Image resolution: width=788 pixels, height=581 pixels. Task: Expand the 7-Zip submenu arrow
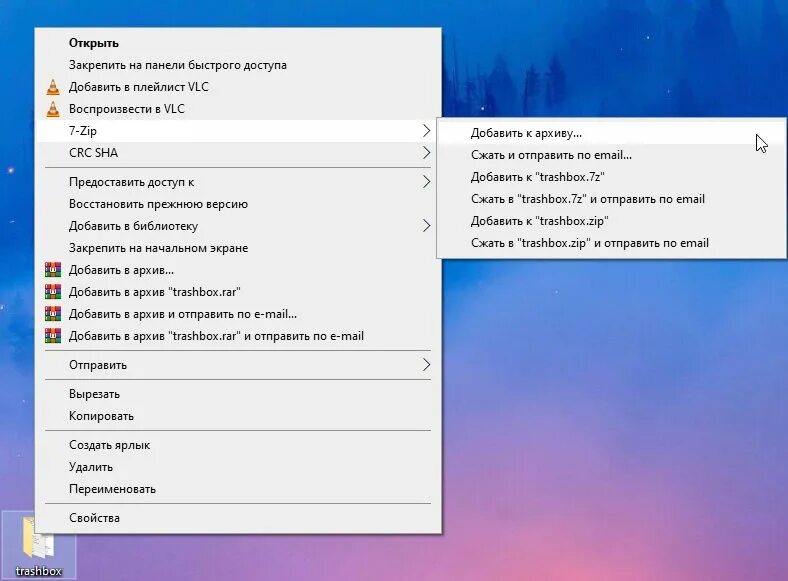pos(426,131)
